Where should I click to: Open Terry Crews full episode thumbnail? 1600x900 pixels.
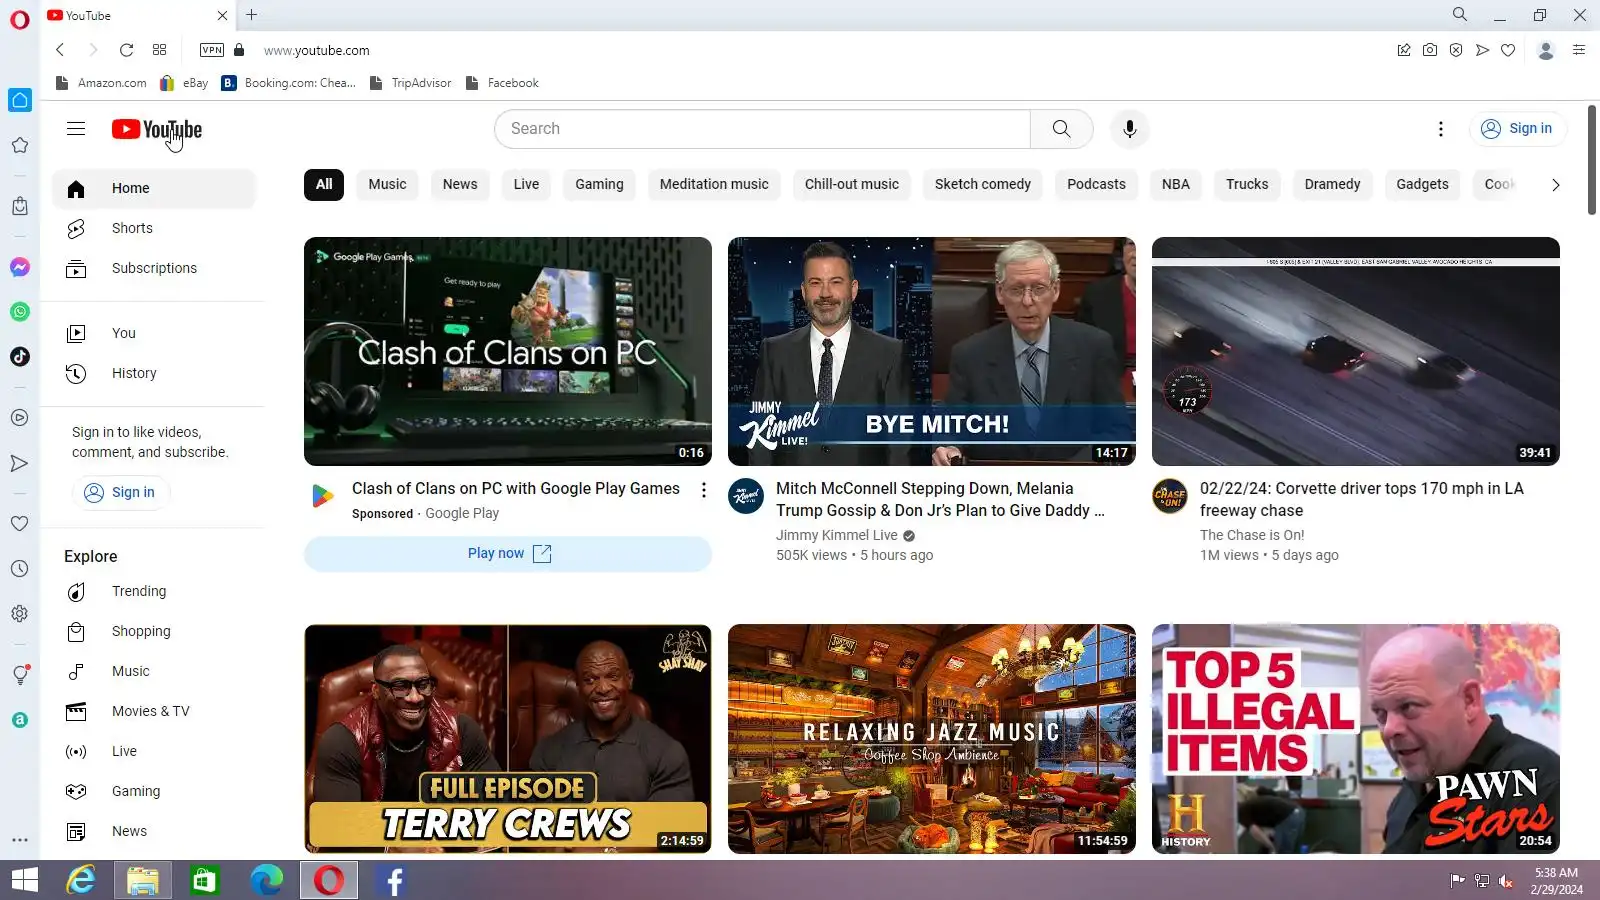[508, 739]
